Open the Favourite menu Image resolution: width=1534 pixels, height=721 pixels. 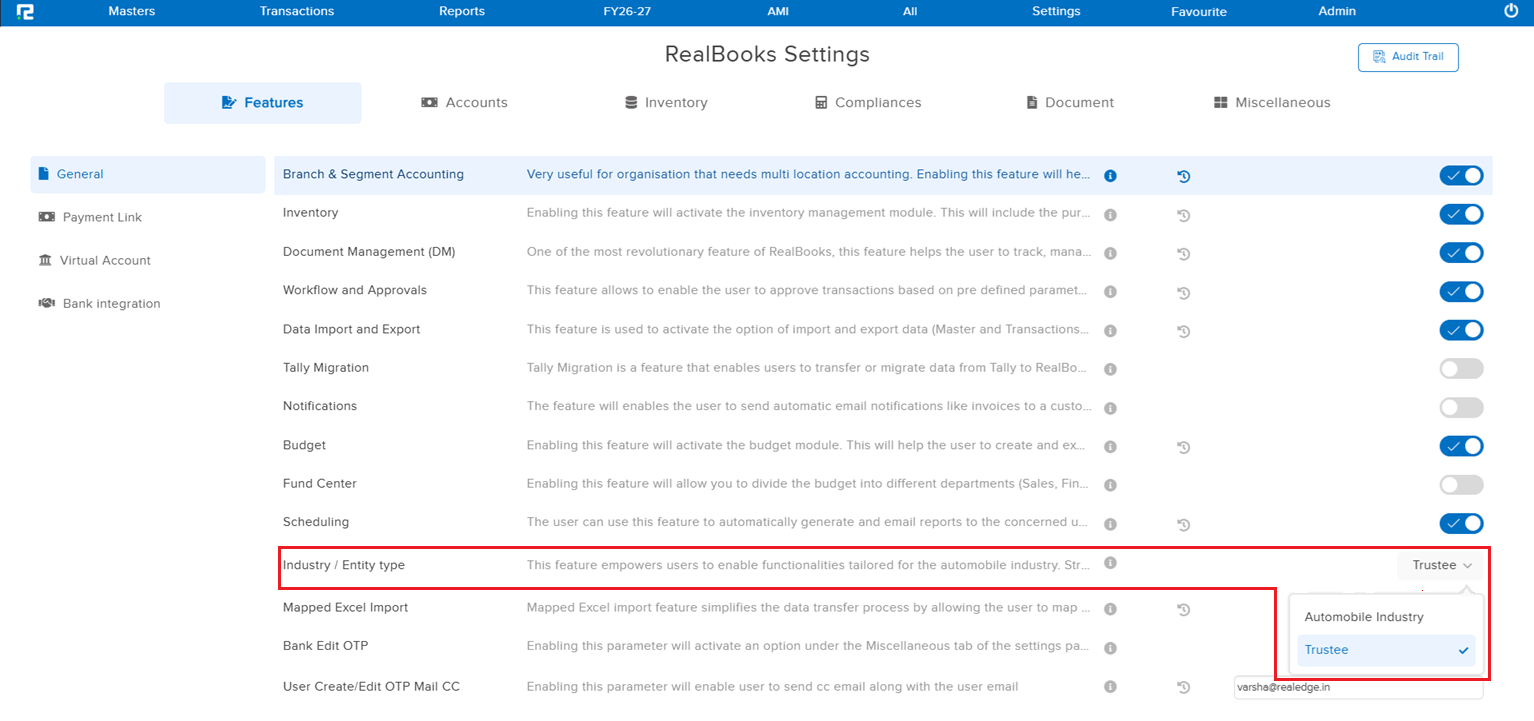coord(1199,12)
